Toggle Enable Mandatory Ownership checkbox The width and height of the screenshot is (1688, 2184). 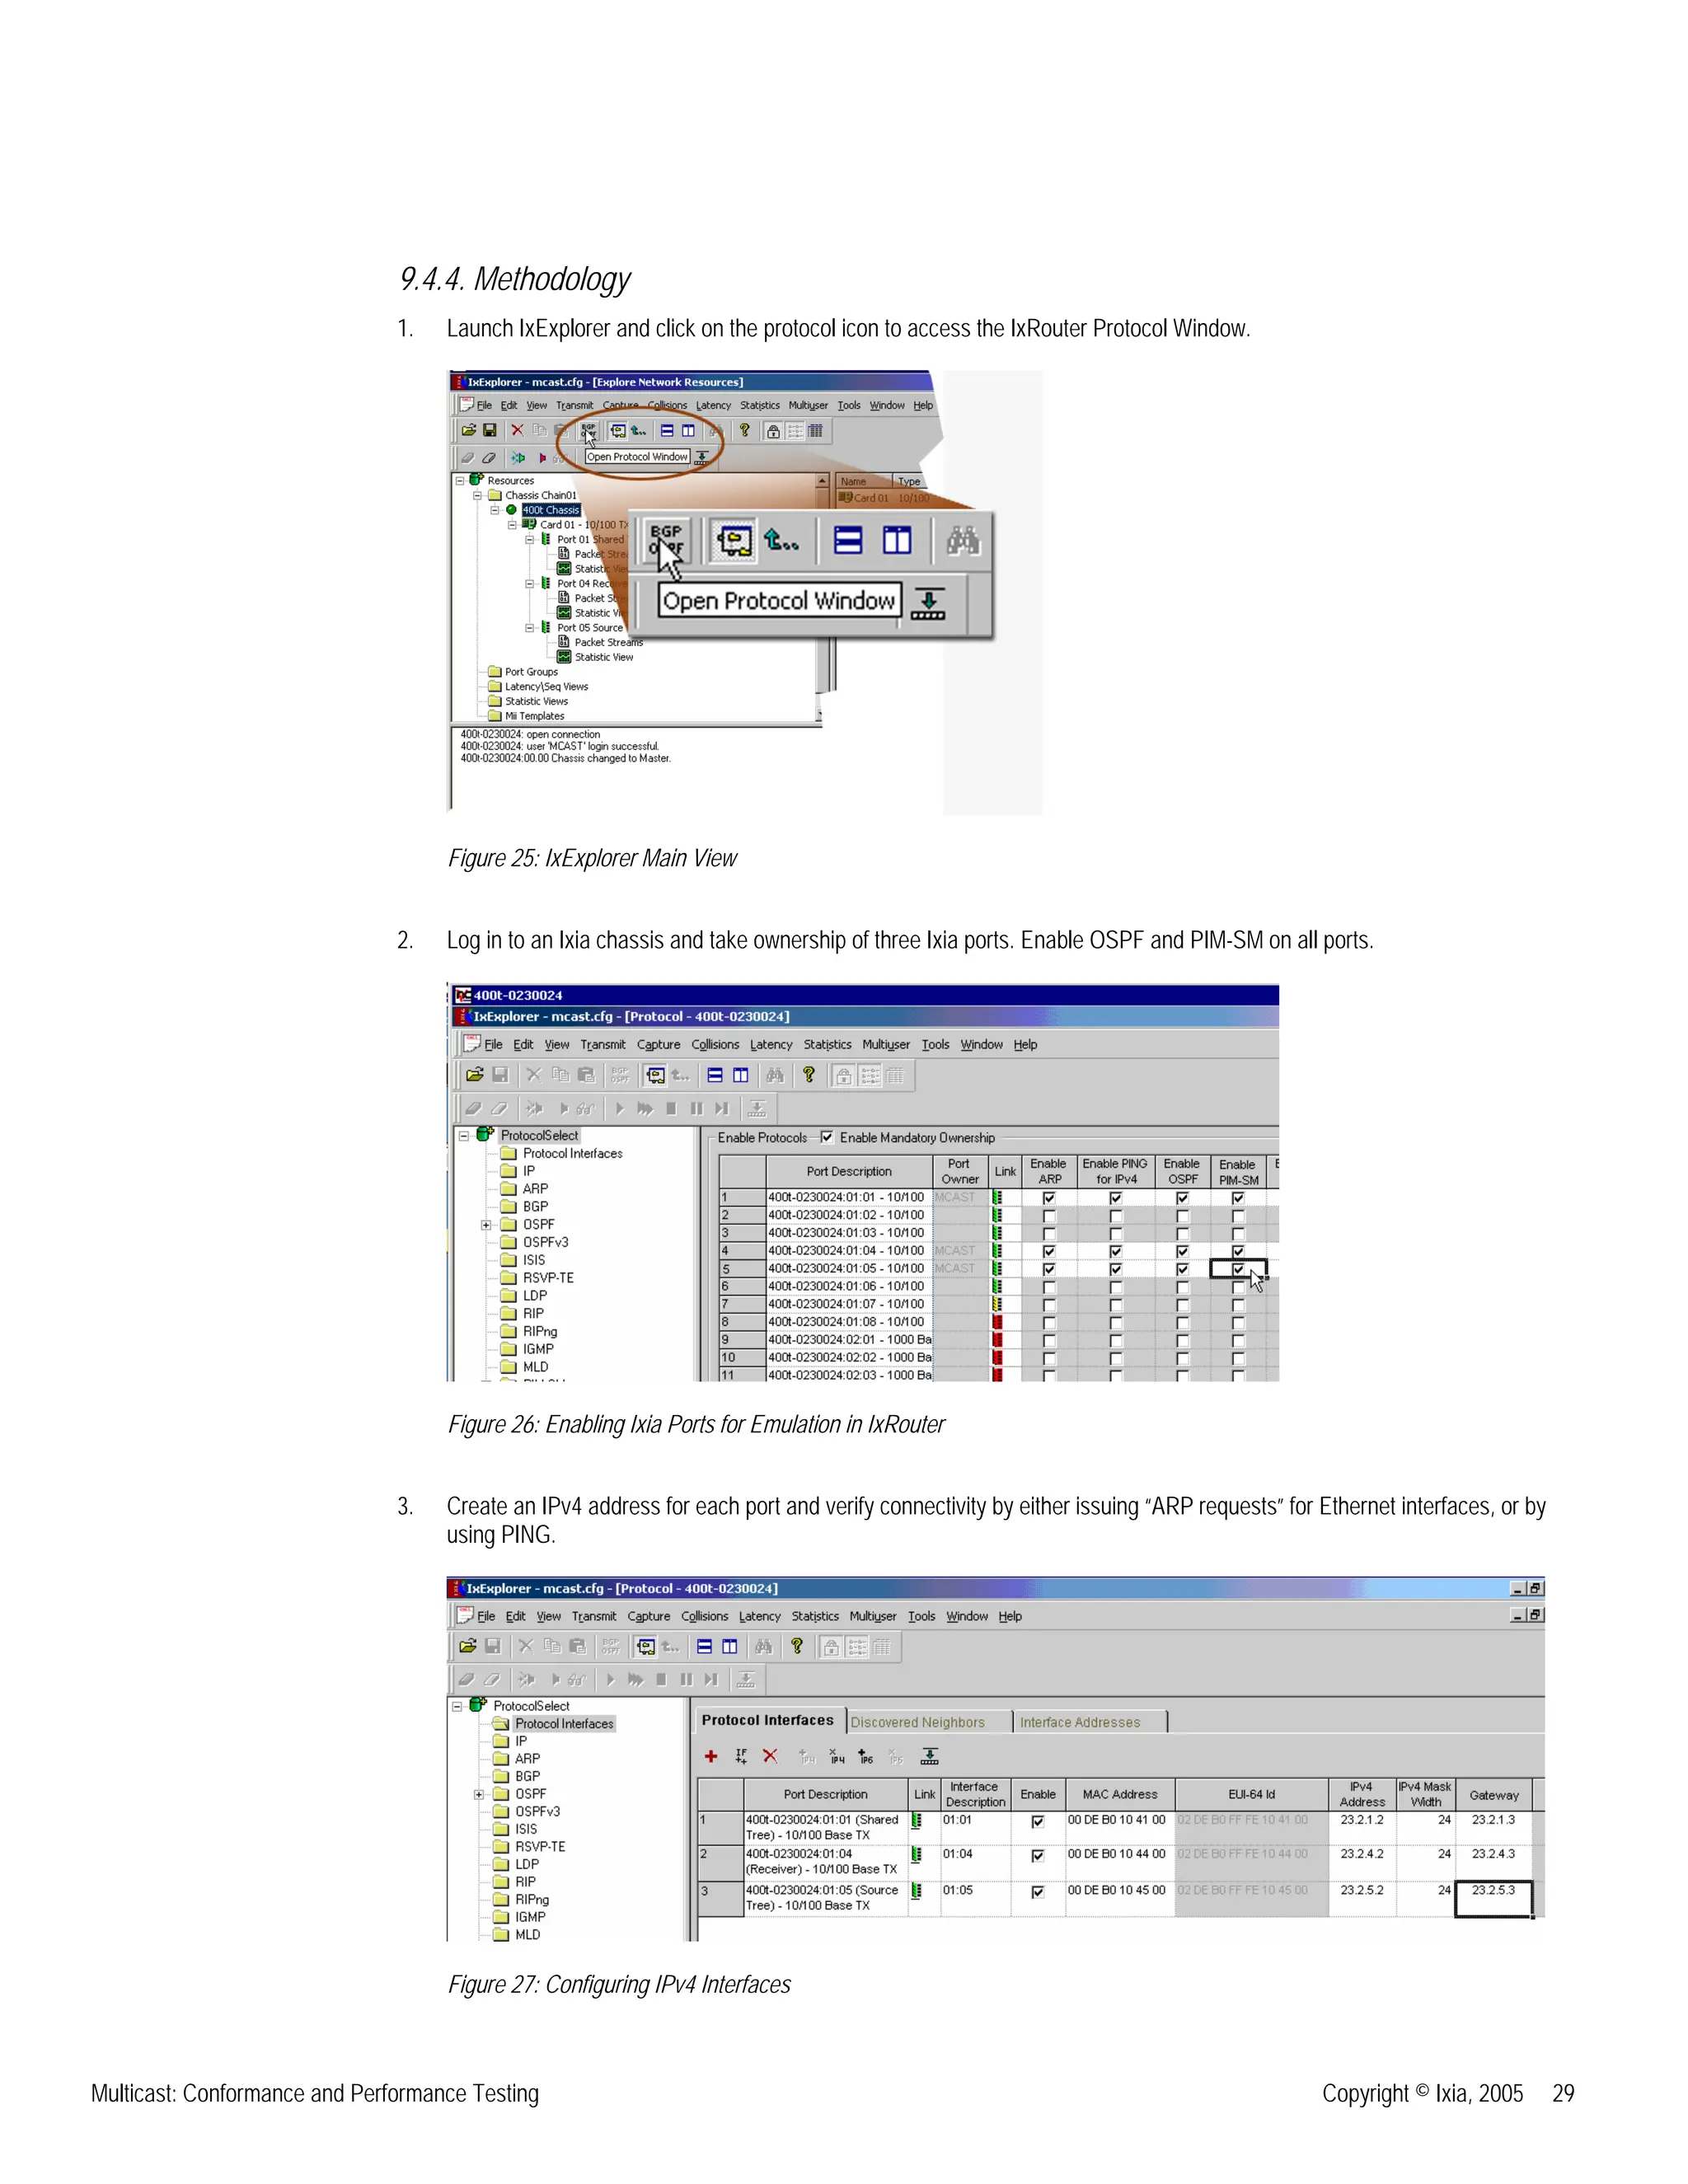[827, 1137]
